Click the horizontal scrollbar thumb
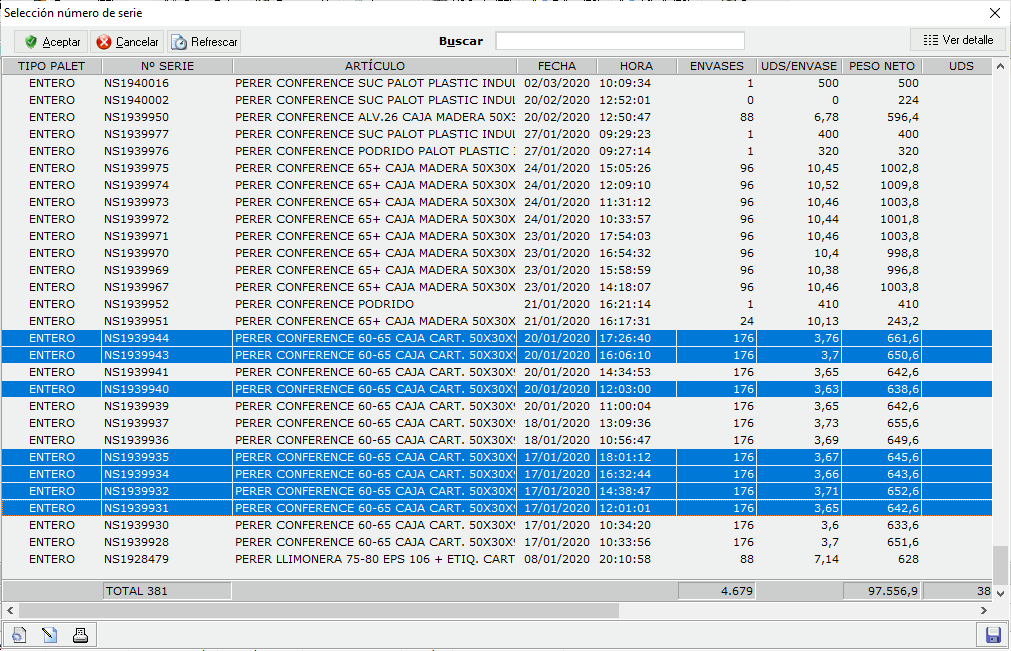 tap(319, 610)
